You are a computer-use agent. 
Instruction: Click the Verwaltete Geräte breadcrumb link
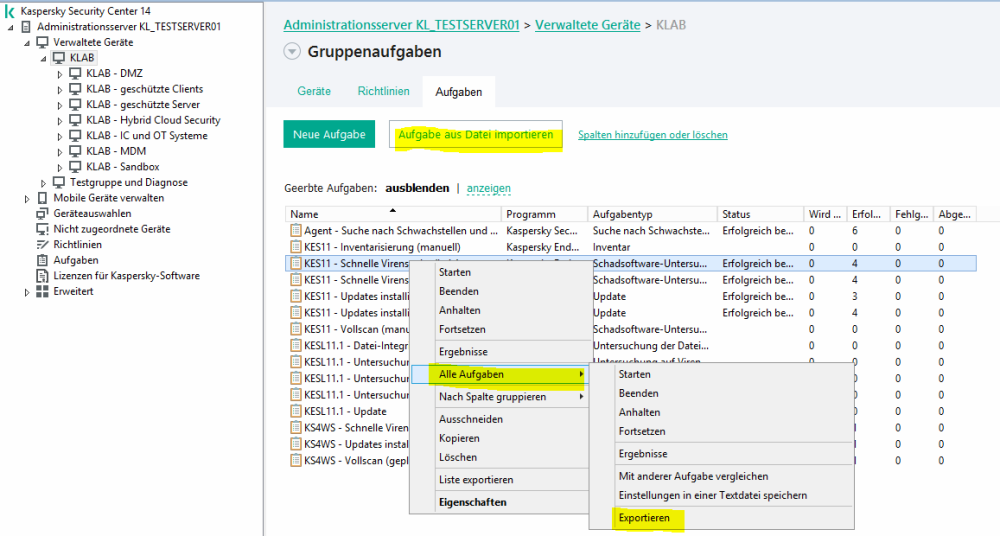click(x=587, y=25)
